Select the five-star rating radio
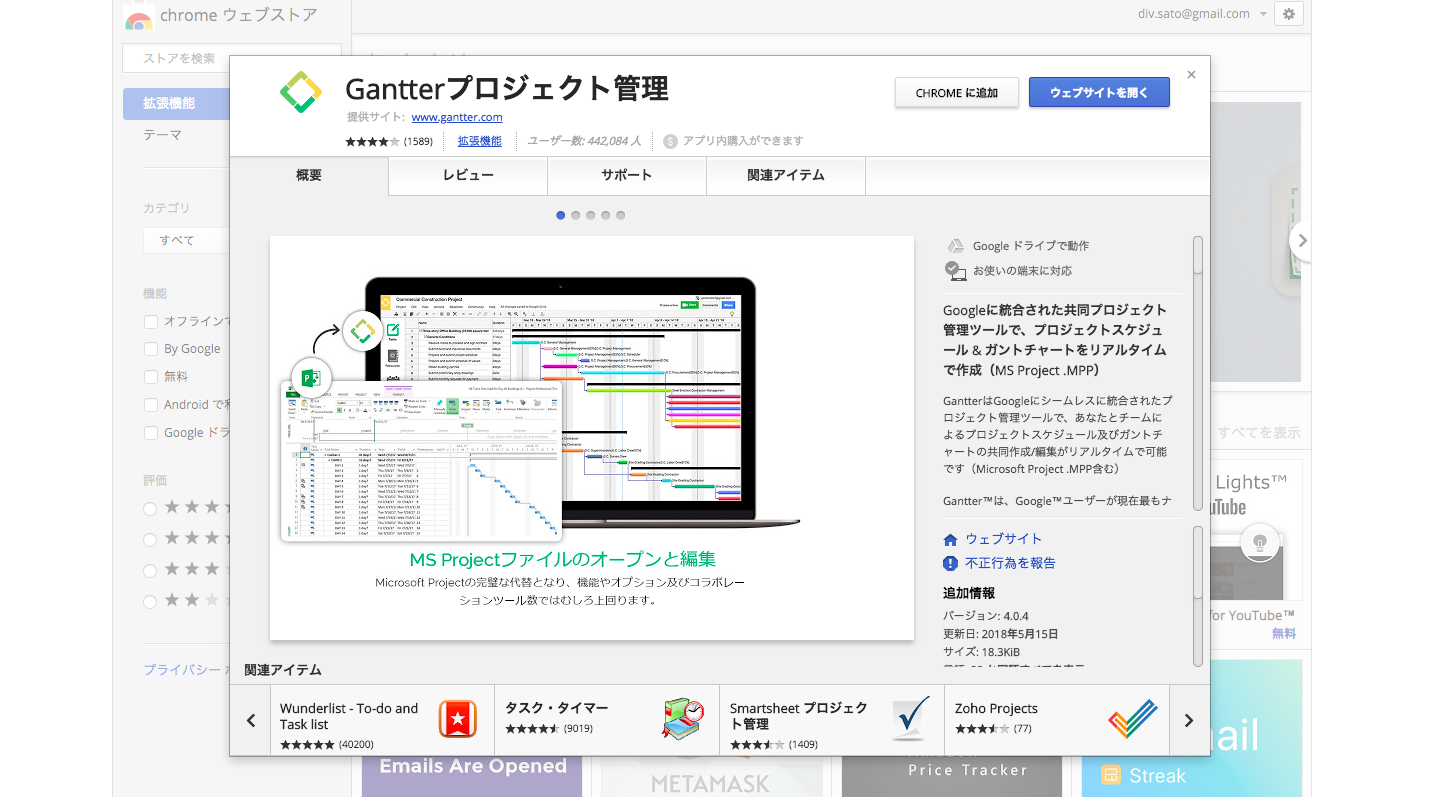 coord(150,508)
